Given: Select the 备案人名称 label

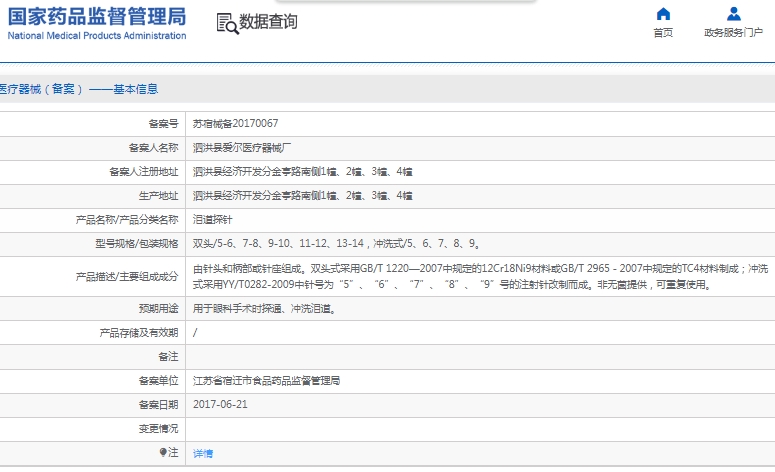Looking at the screenshot, I should click(153, 148).
